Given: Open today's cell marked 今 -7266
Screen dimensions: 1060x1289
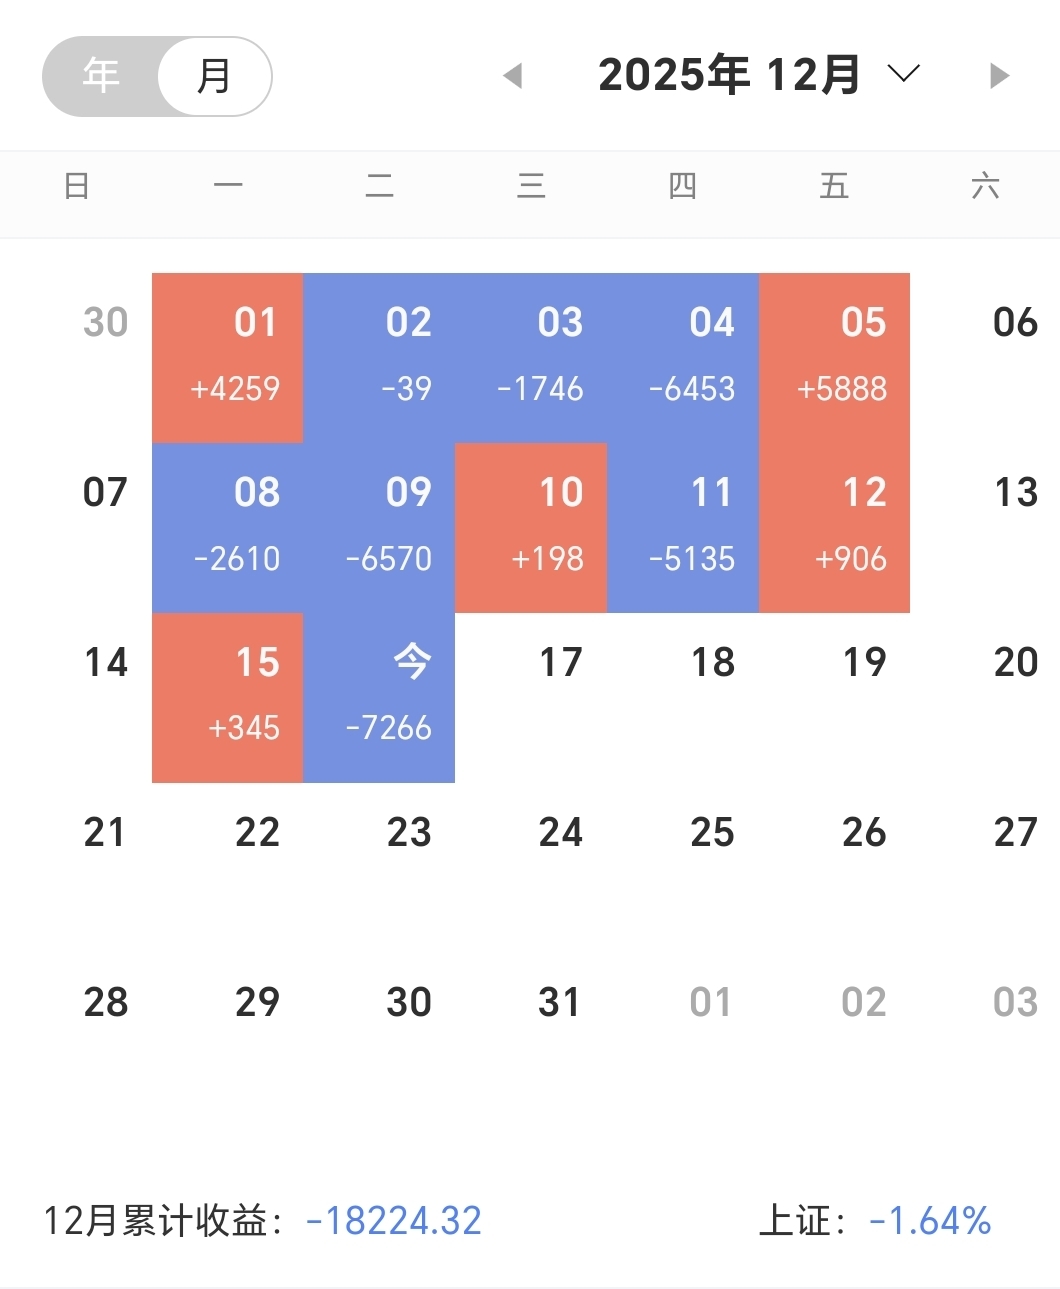Looking at the screenshot, I should [380, 698].
